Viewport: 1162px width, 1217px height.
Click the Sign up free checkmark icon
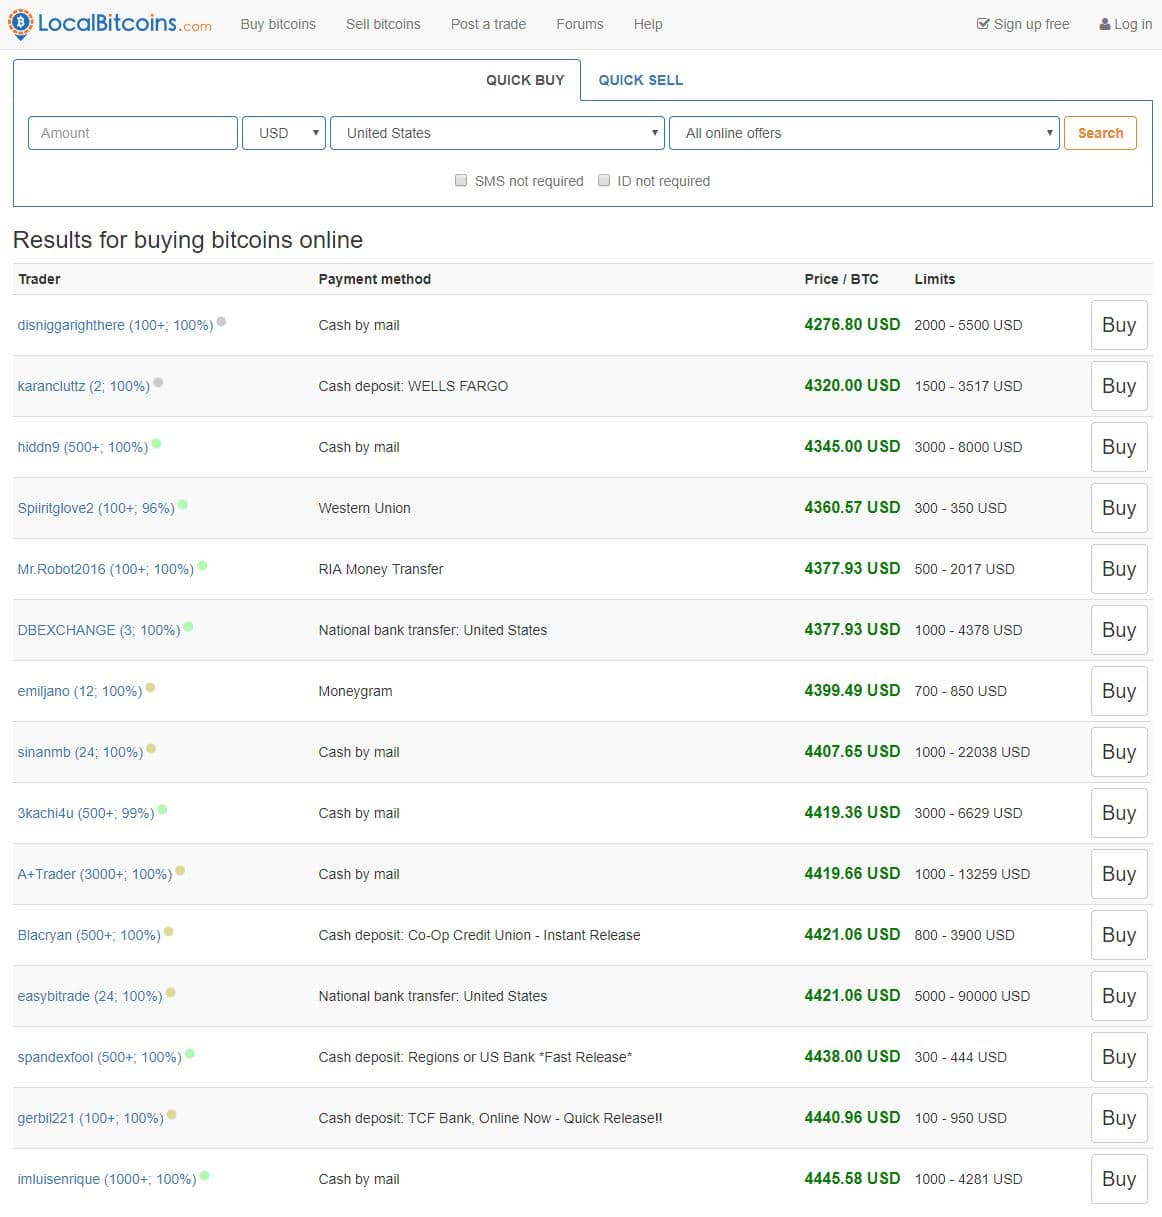[x=982, y=24]
